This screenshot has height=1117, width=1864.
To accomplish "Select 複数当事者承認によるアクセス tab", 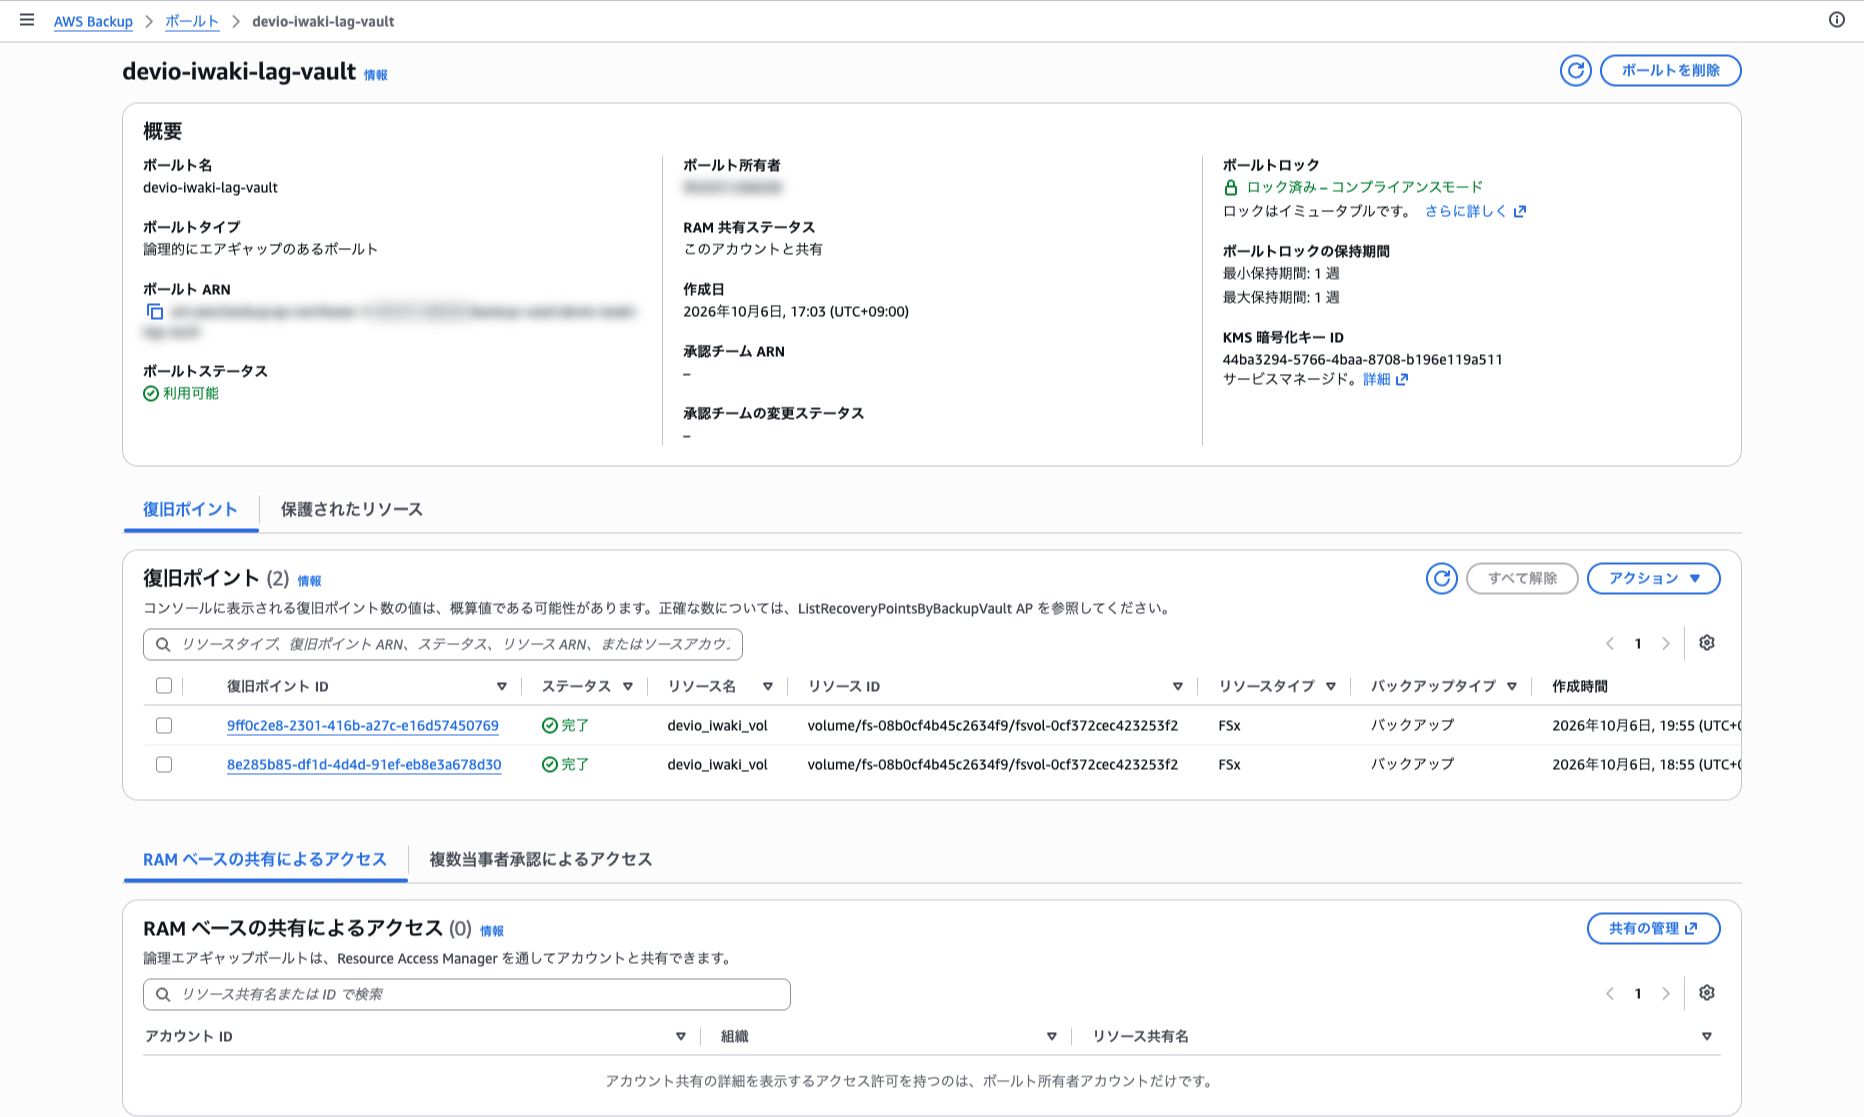I will [x=541, y=860].
